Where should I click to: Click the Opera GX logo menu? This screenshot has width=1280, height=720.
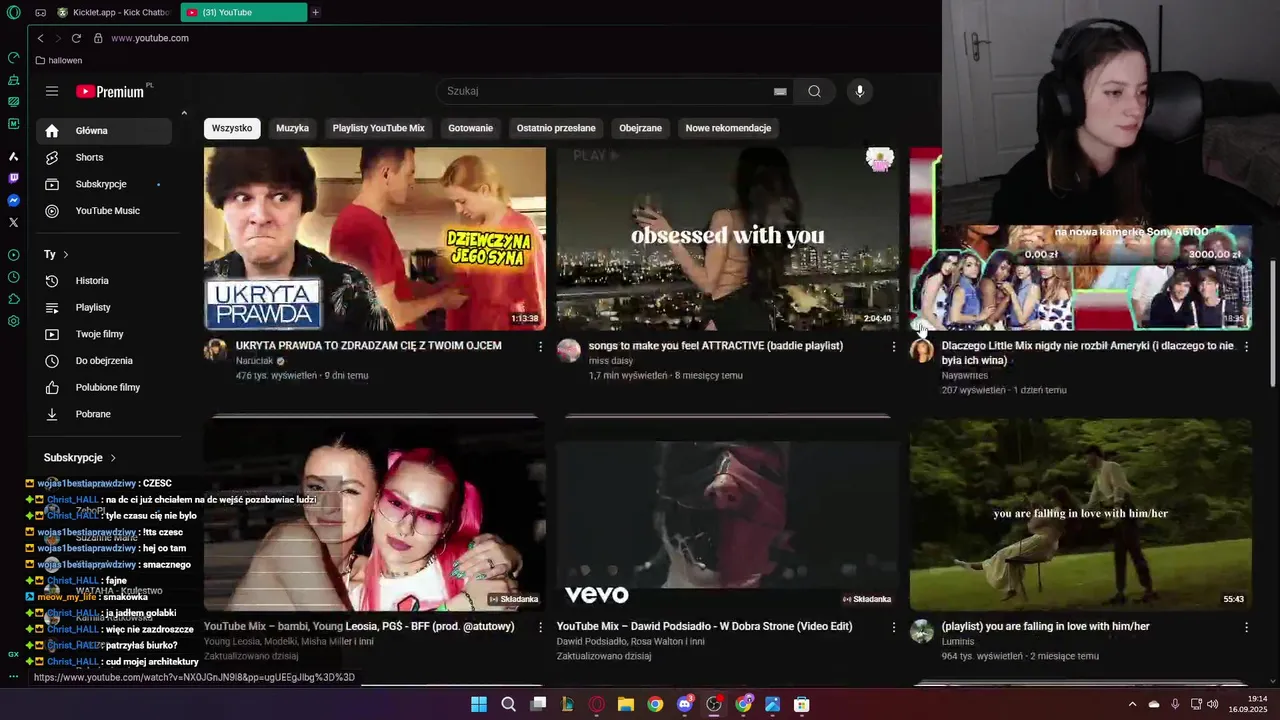(x=13, y=13)
